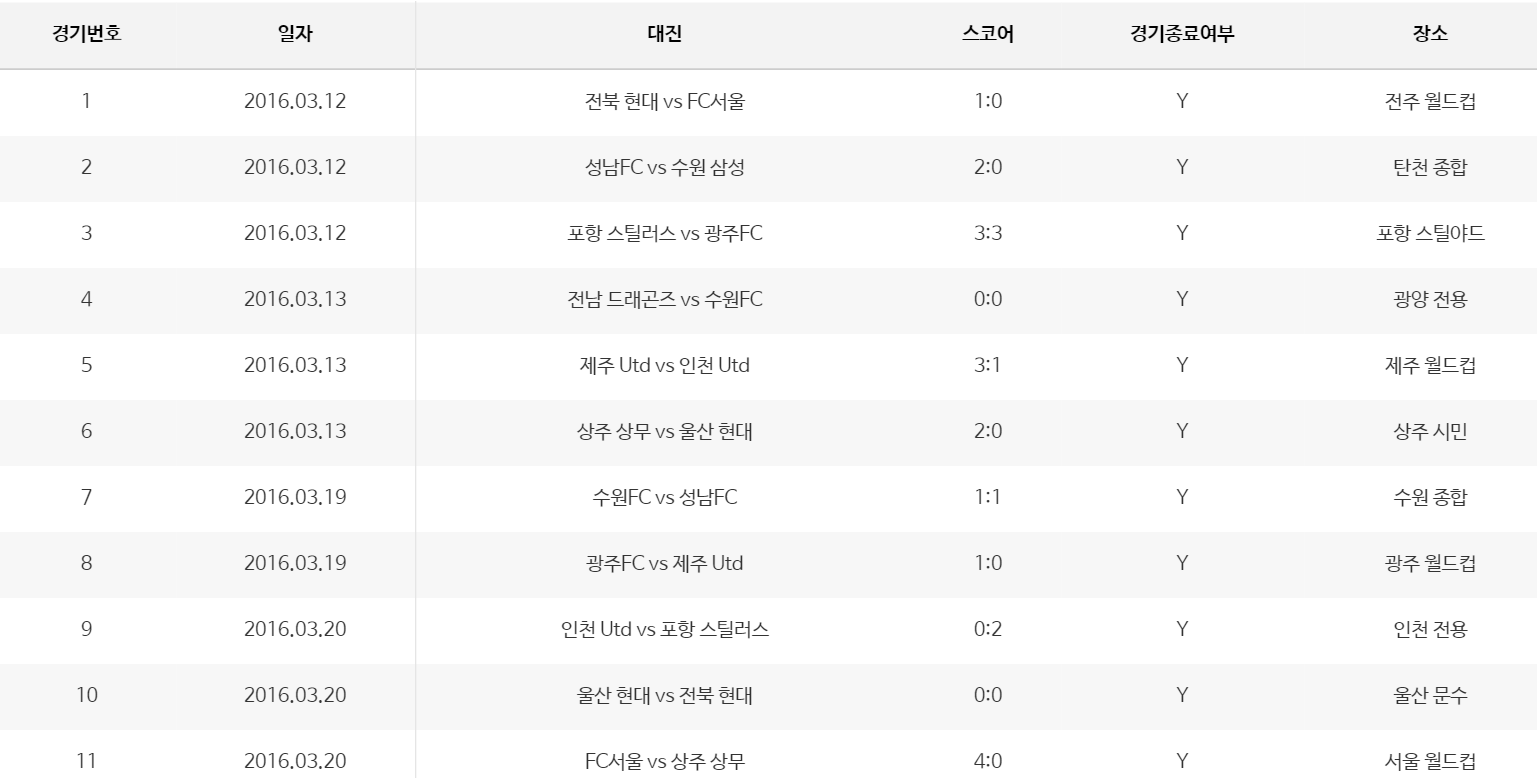Click the 전주 월드컵 venue cell

(1430, 101)
